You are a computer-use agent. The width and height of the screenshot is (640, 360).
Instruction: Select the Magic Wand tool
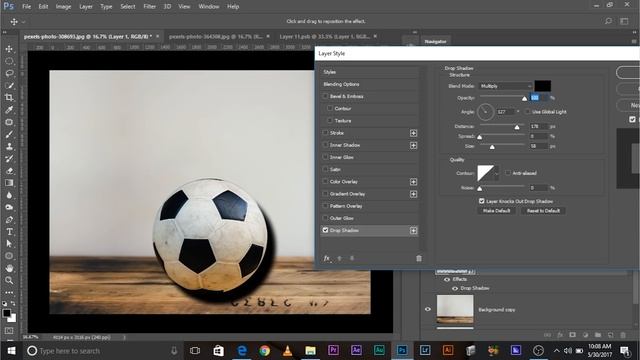pyautogui.click(x=9, y=86)
